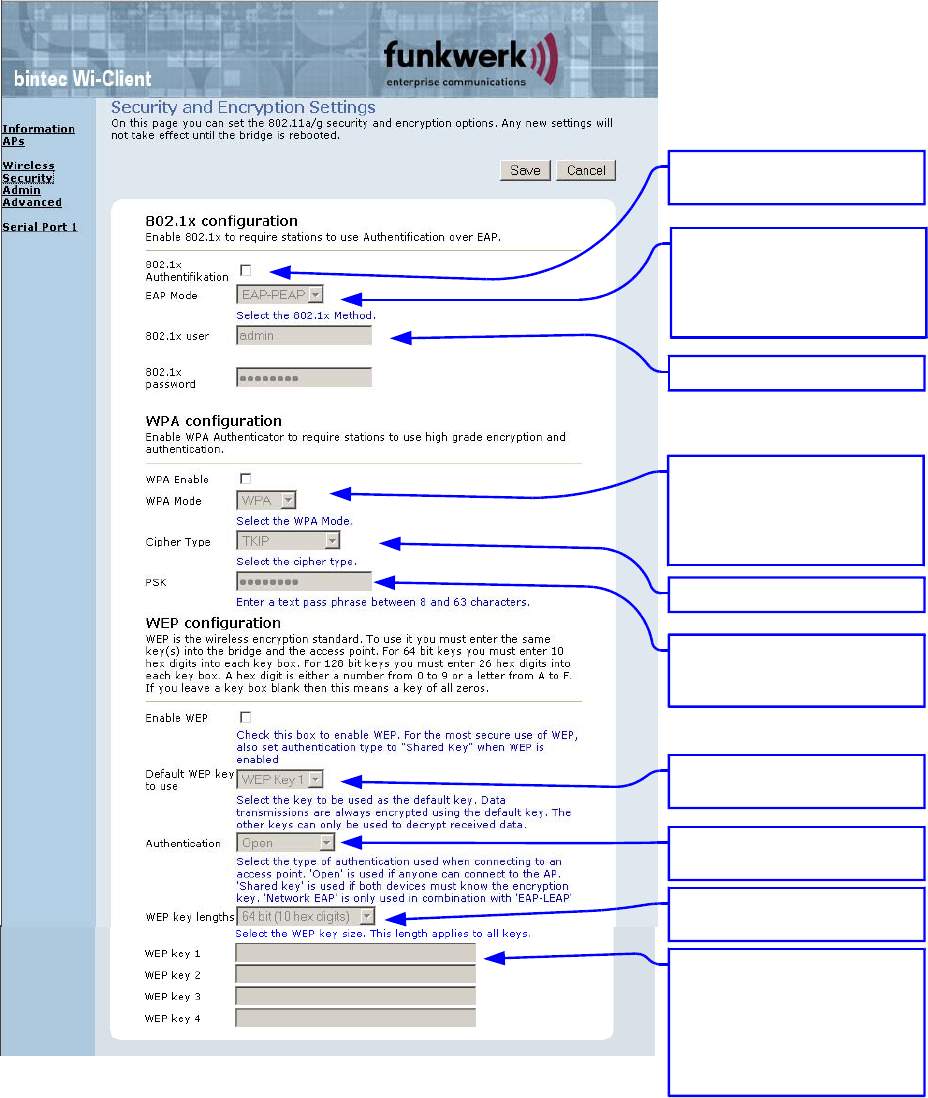
Task: Open the Default WEP key dropdown
Action: point(280,779)
